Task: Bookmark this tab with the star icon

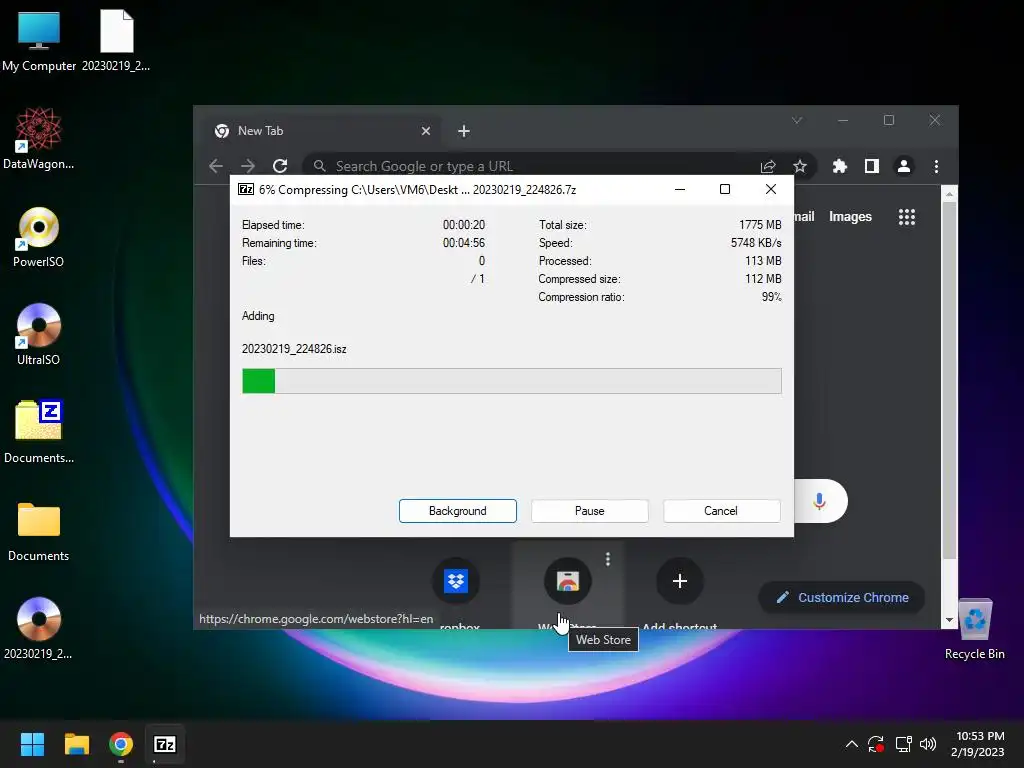Action: [x=800, y=166]
